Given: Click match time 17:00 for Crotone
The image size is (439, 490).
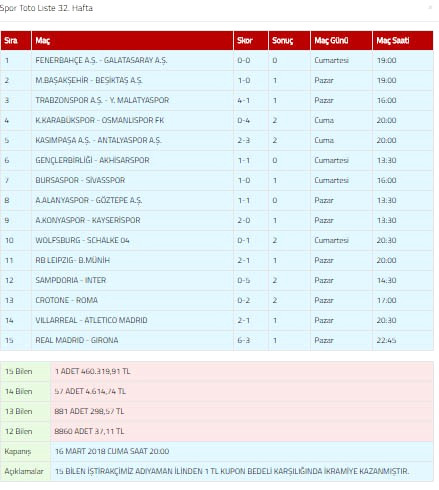Looking at the screenshot, I should coord(386,300).
